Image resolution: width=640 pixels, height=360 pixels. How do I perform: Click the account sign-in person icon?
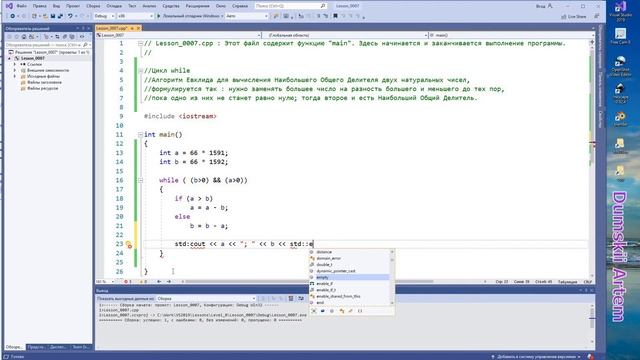coord(550,6)
